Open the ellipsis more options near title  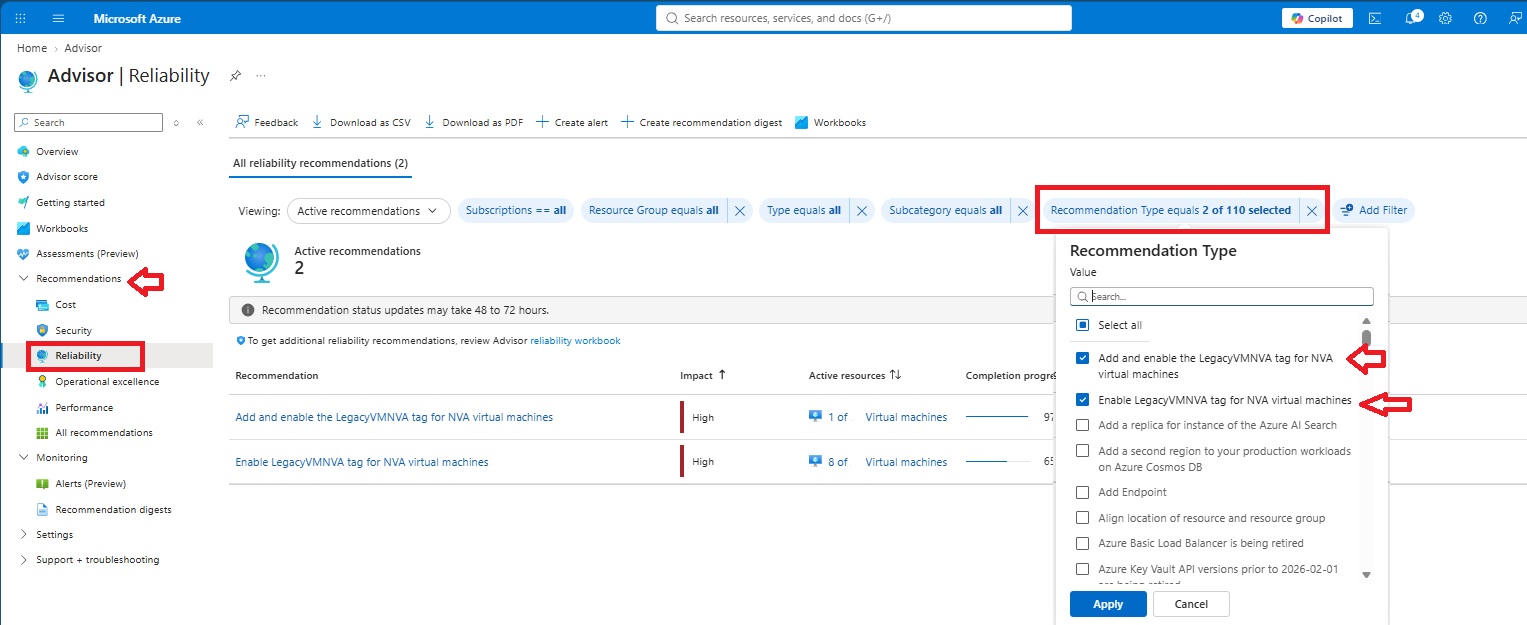[x=261, y=76]
